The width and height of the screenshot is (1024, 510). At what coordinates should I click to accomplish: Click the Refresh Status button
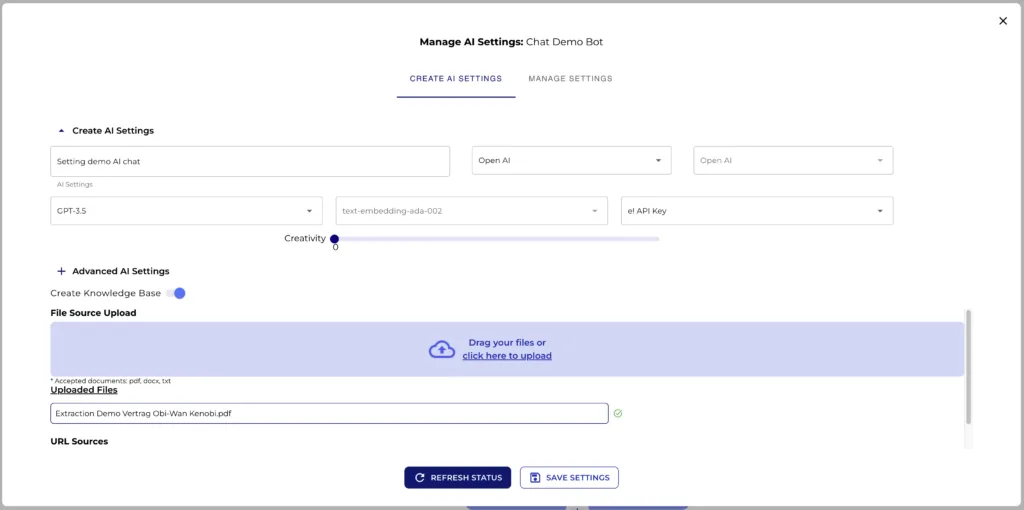457,477
